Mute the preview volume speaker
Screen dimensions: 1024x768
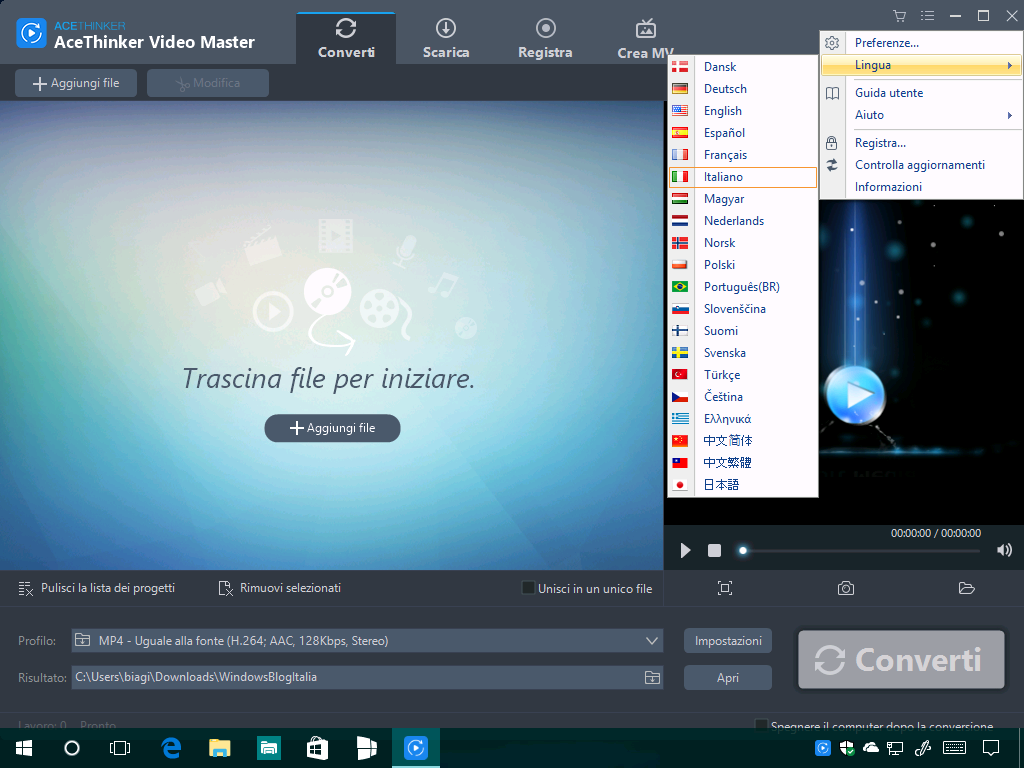point(1004,551)
